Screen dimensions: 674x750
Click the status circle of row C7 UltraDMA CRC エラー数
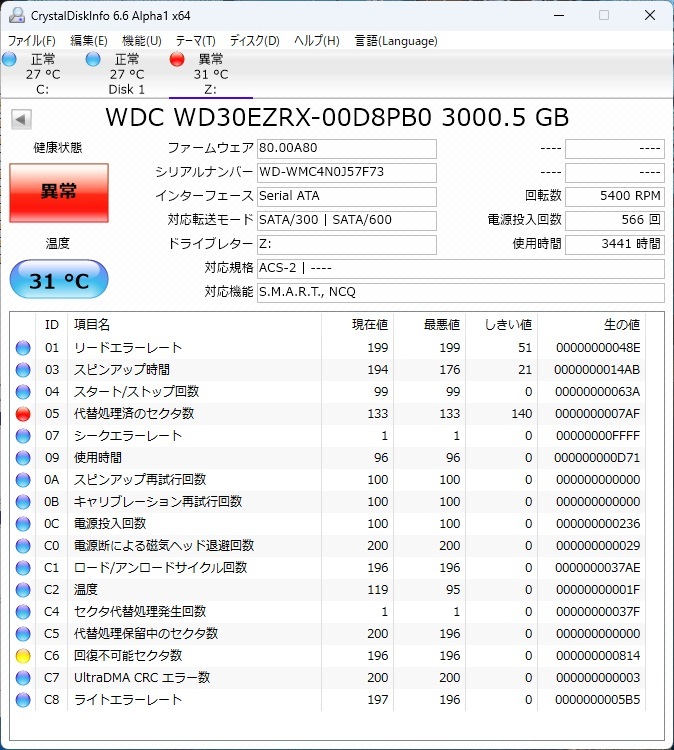(x=23, y=678)
